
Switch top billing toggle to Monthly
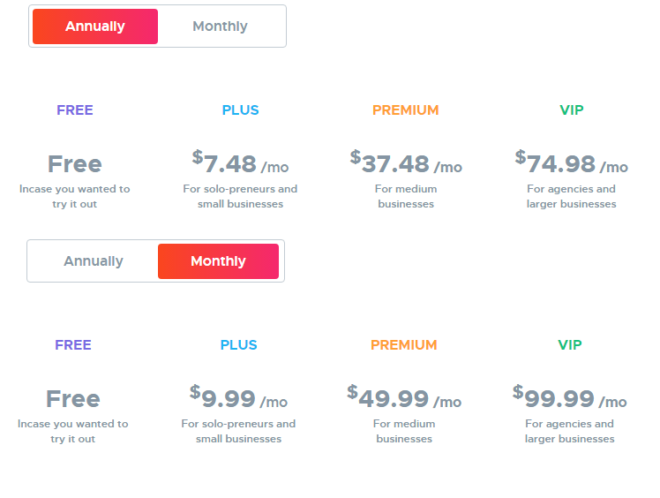(220, 27)
